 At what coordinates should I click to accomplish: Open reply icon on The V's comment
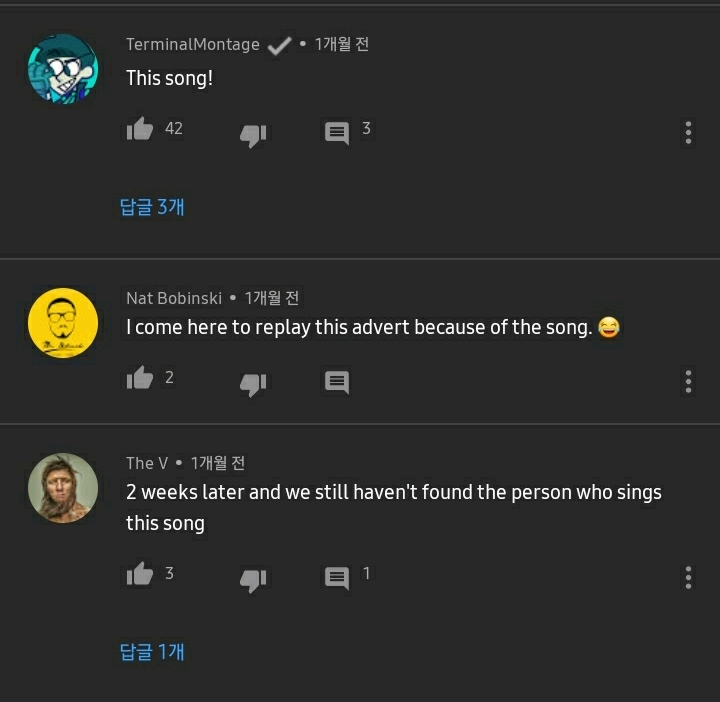coord(337,577)
